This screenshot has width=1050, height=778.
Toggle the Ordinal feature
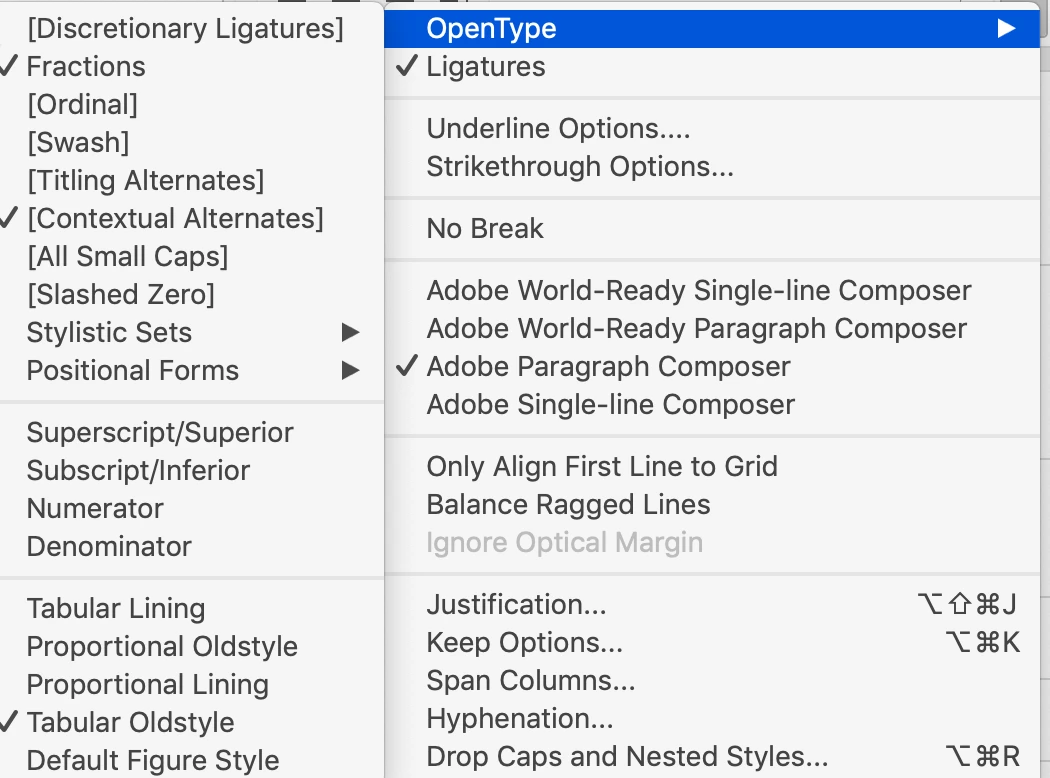[x=192, y=105]
